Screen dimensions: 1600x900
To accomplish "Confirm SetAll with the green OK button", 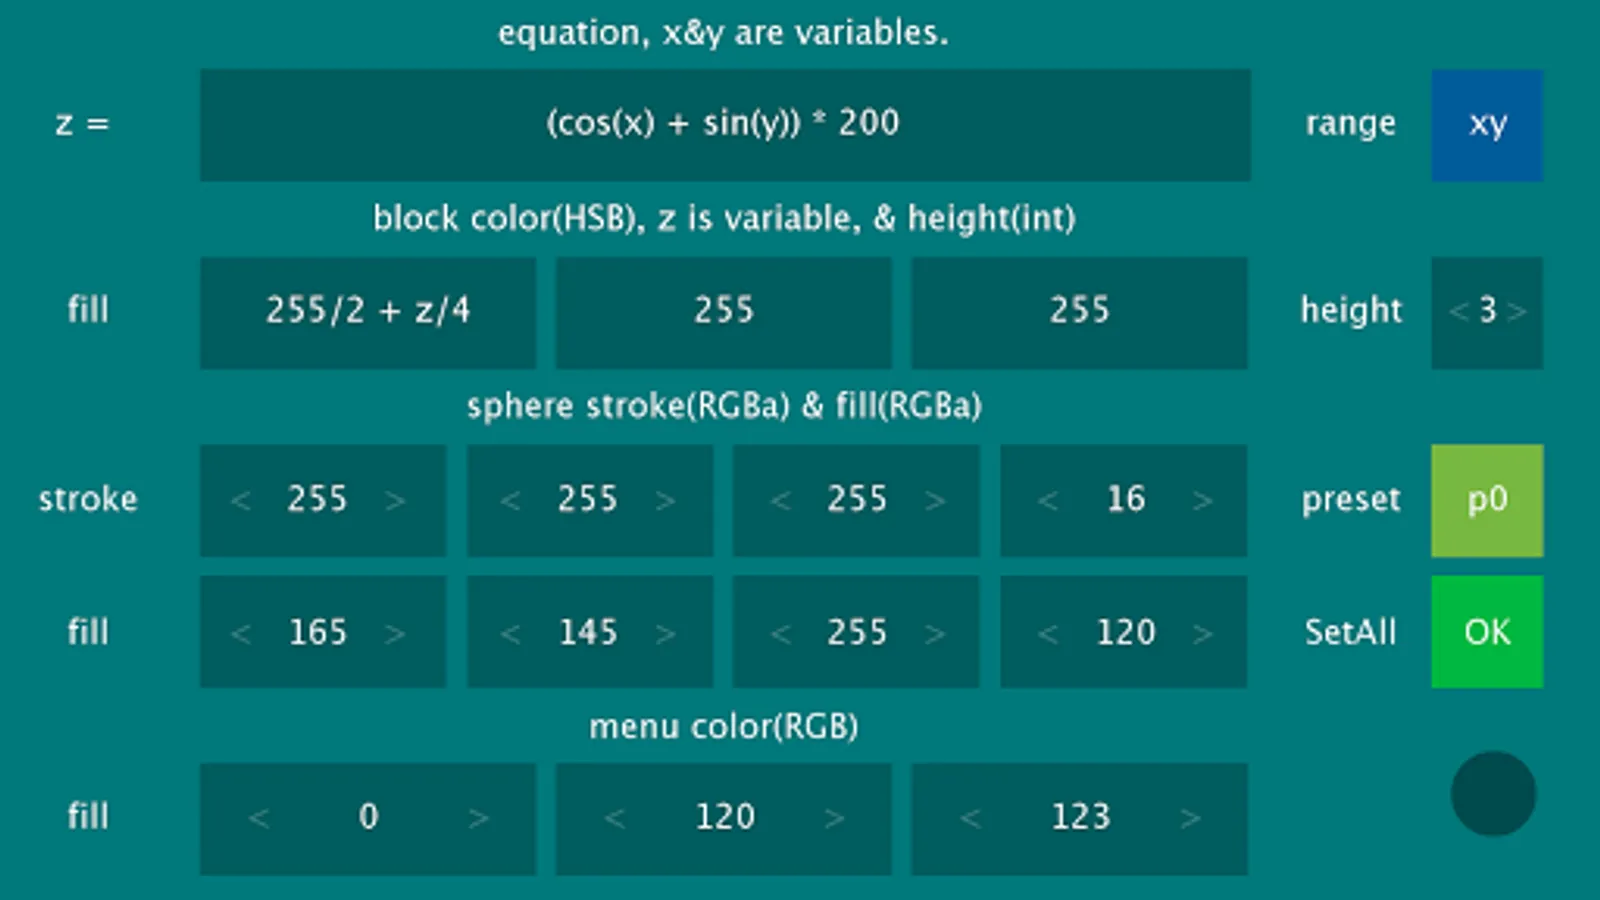I will (x=1487, y=631).
